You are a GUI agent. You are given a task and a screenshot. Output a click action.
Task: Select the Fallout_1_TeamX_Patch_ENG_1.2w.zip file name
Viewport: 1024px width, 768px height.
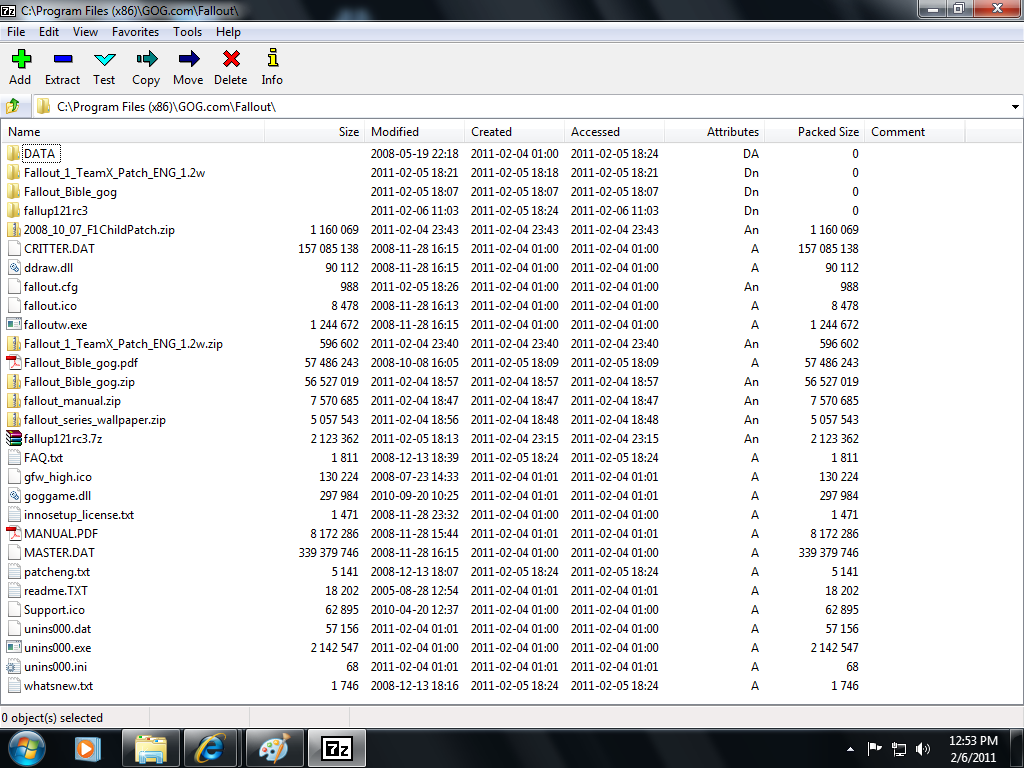coord(123,344)
